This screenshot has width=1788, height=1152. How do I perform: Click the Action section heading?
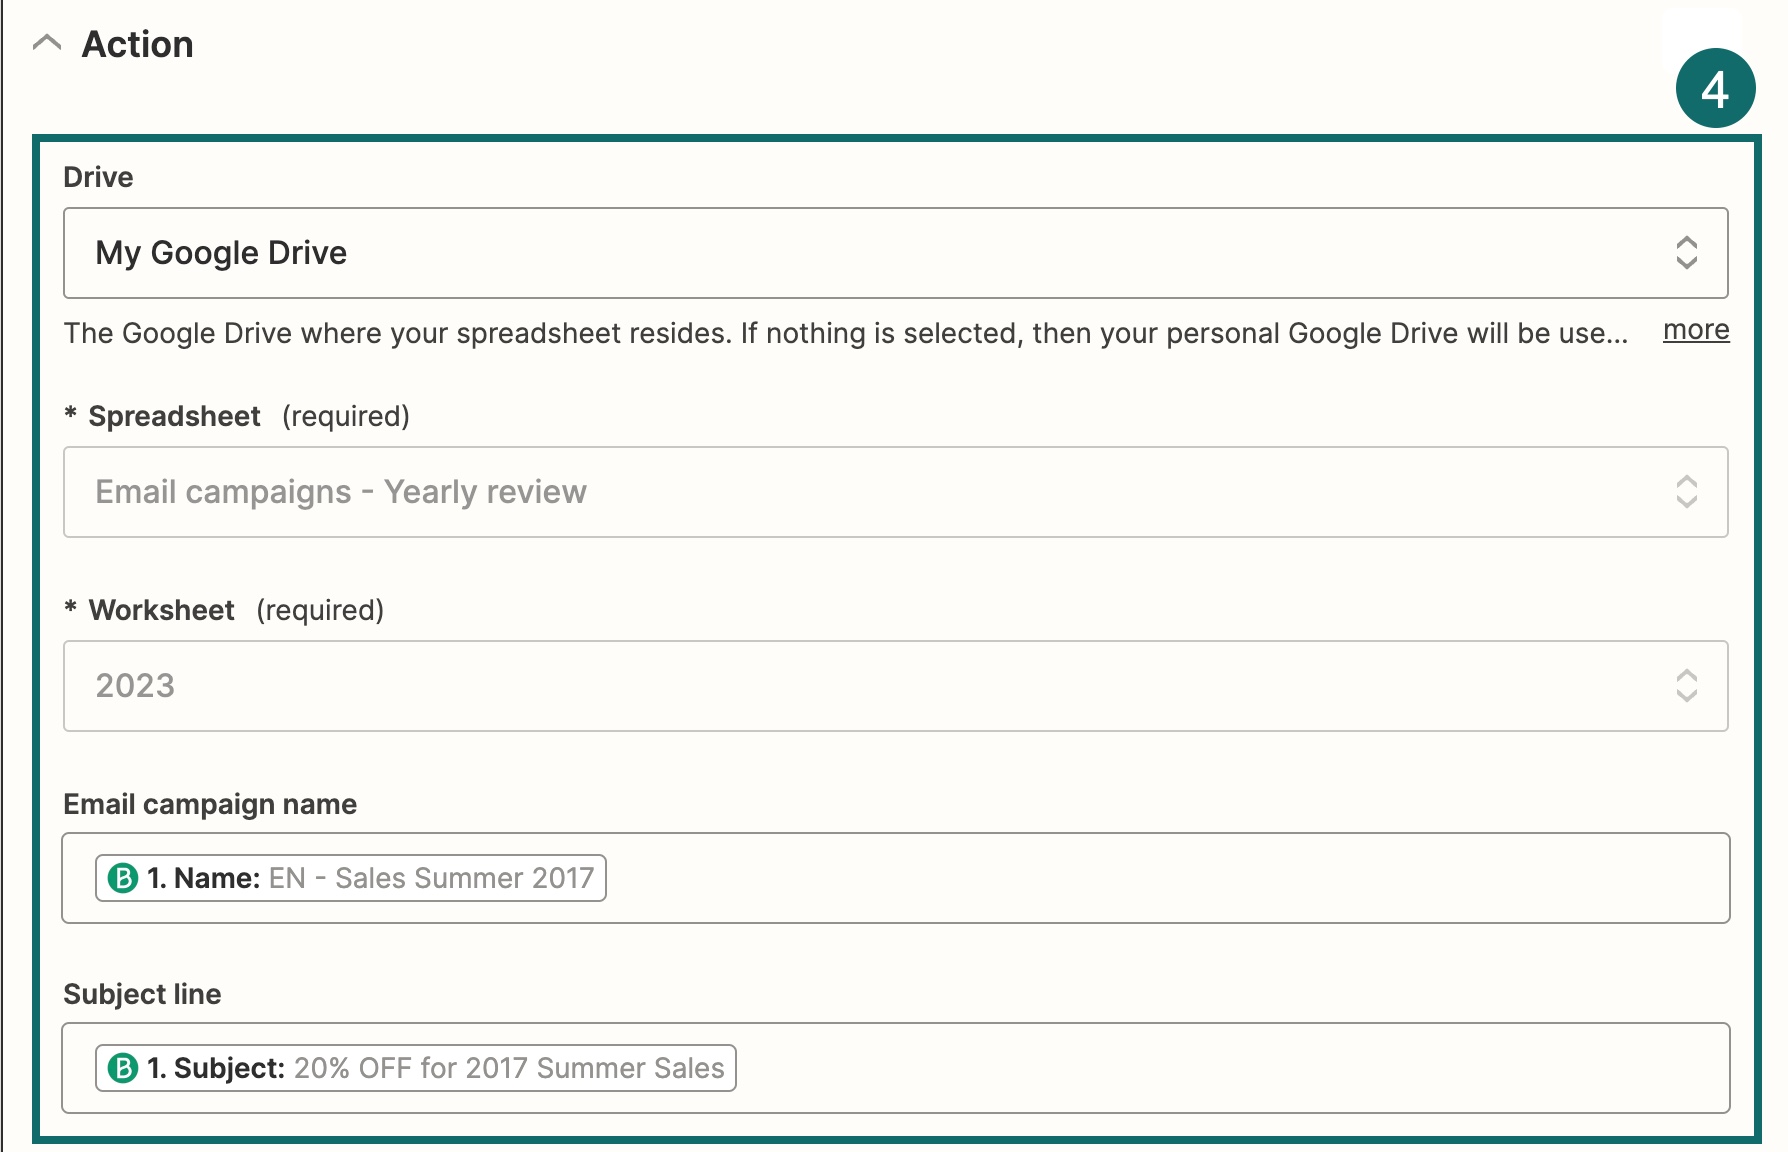[x=137, y=45]
